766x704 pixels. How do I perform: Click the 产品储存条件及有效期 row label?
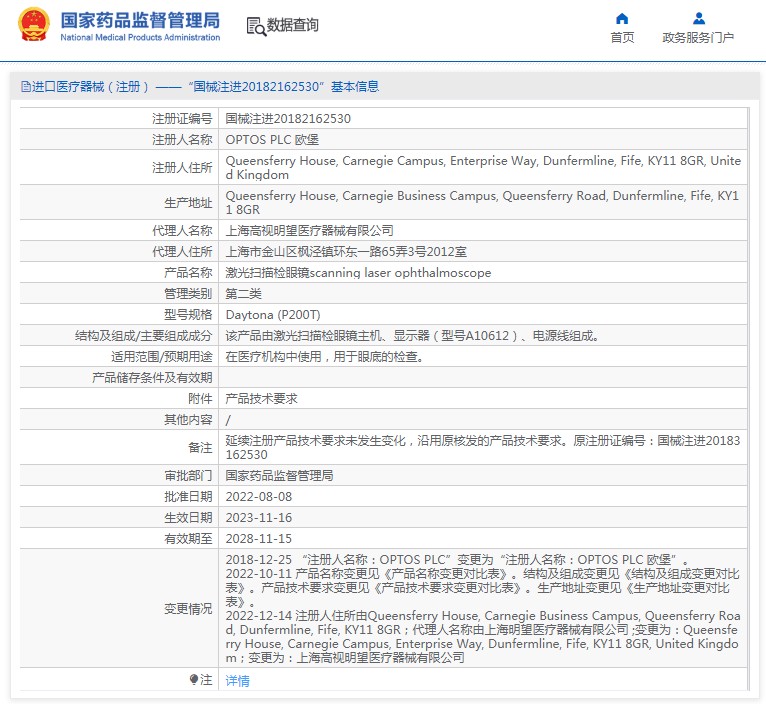[152, 378]
